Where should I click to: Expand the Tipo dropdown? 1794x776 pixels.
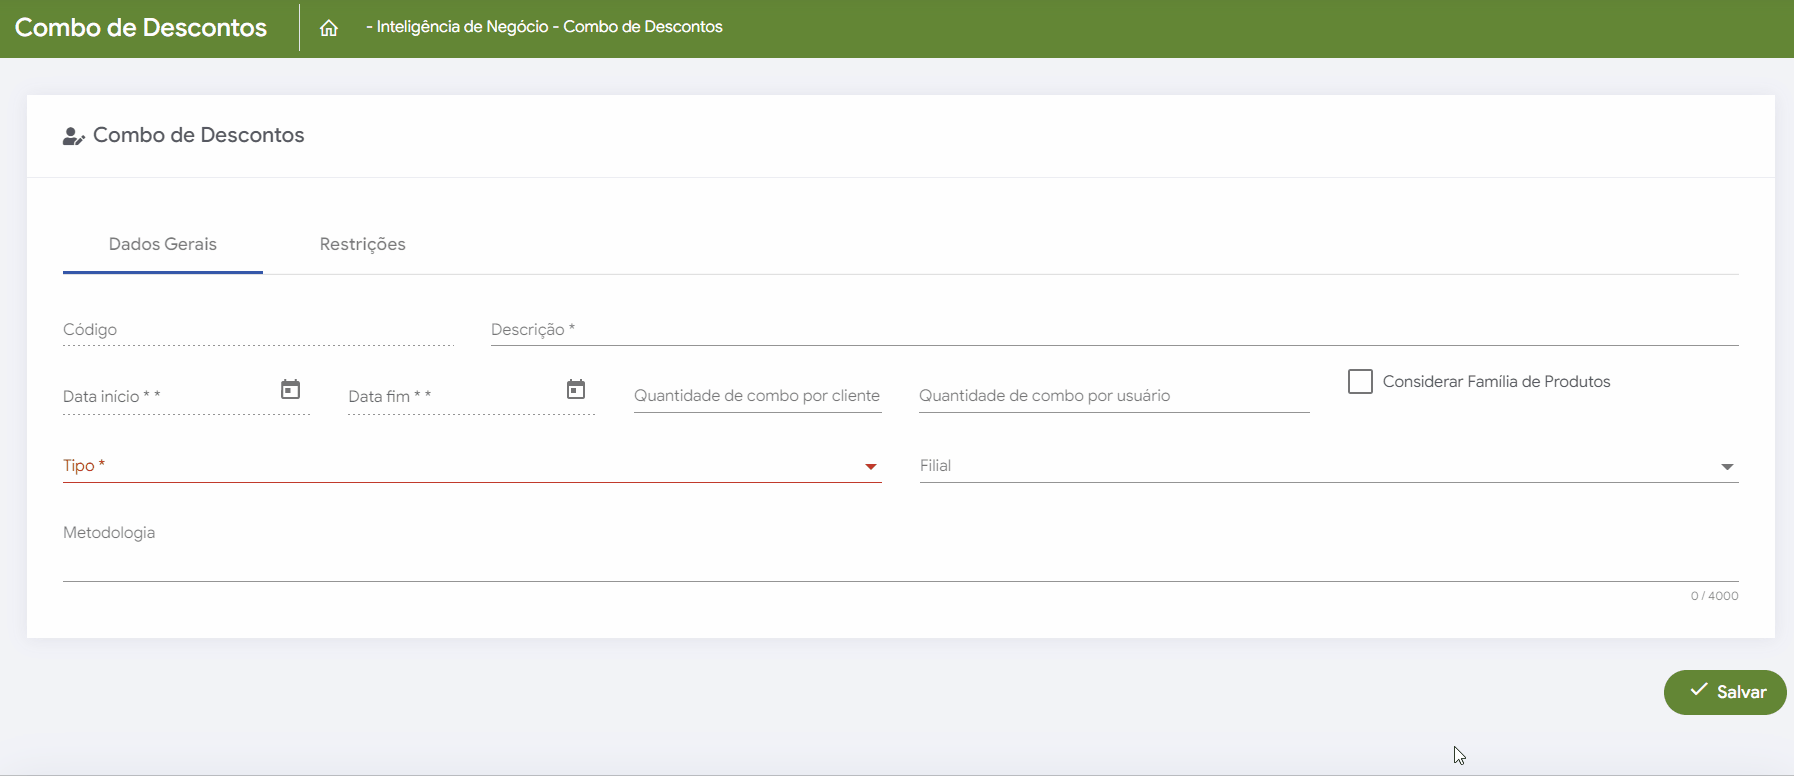click(870, 467)
